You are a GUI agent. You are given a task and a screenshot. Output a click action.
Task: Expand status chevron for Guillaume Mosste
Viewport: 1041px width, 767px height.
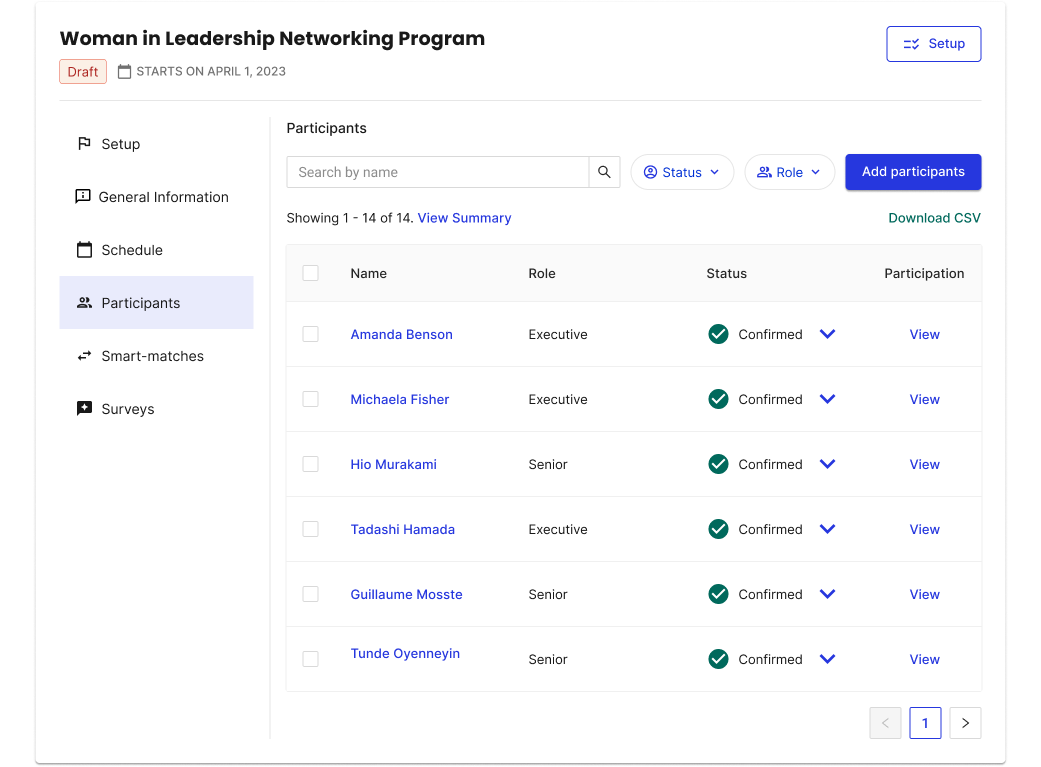[x=827, y=594]
